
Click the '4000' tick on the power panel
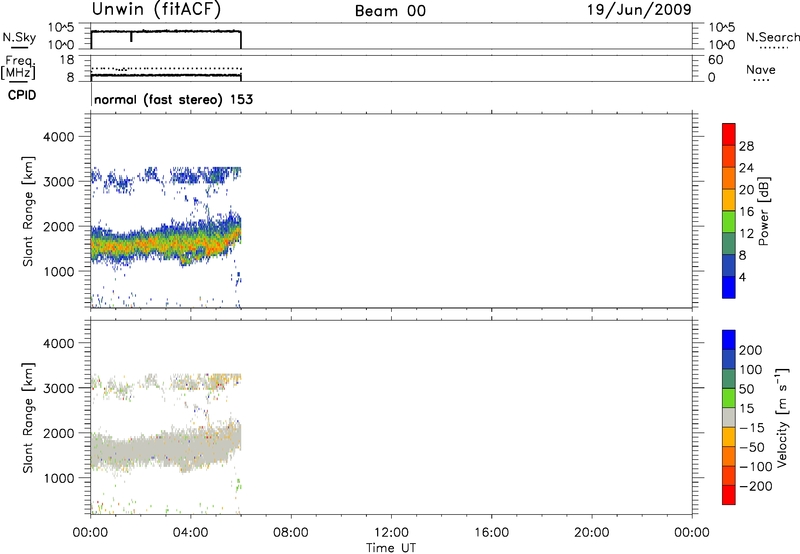[x=59, y=137]
